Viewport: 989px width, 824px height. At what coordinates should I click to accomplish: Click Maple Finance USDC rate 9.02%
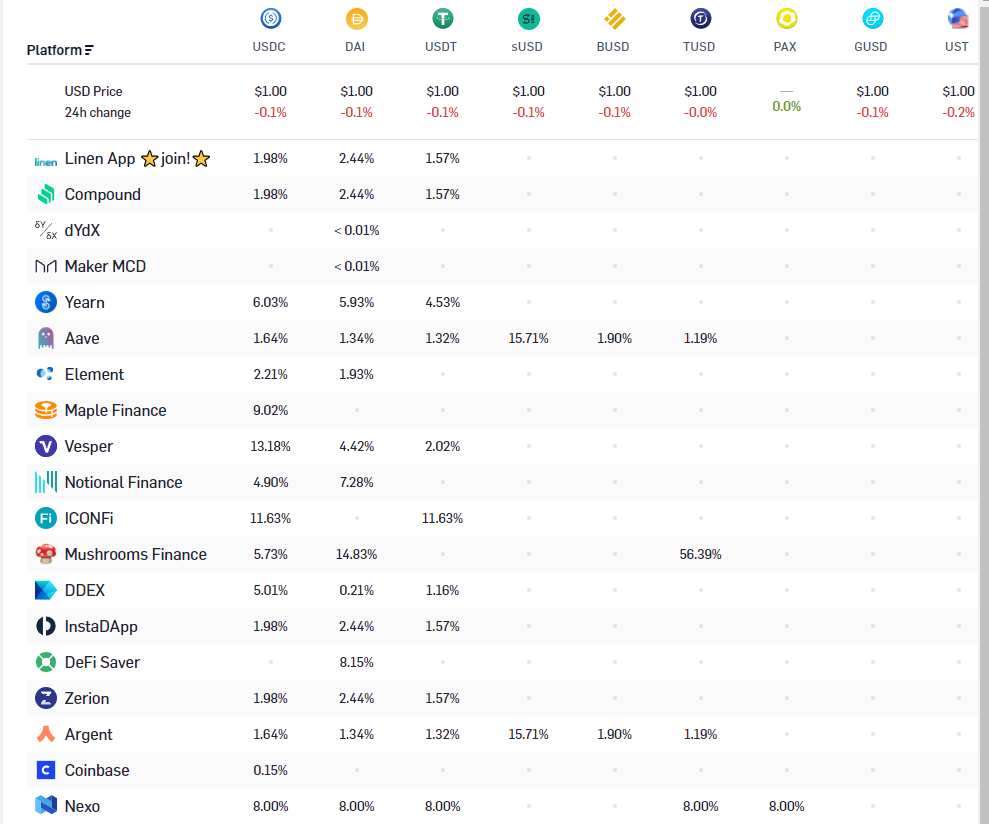[271, 410]
